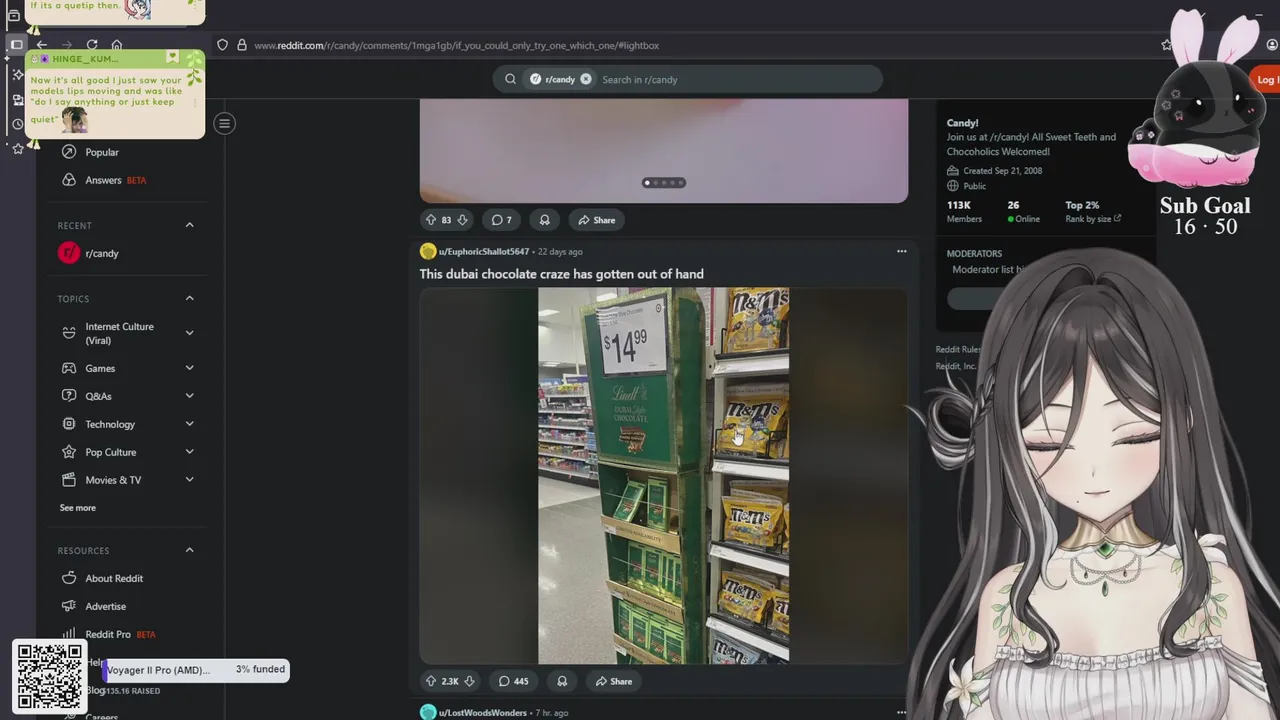
Task: Open EuphoricShallot5647's avatar
Action: pos(428,251)
